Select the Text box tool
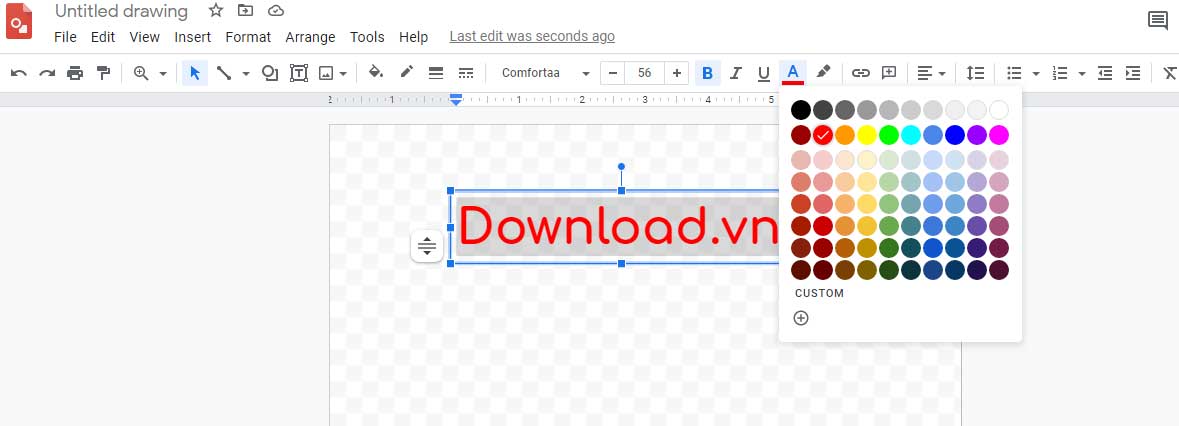1179x426 pixels. coord(299,73)
